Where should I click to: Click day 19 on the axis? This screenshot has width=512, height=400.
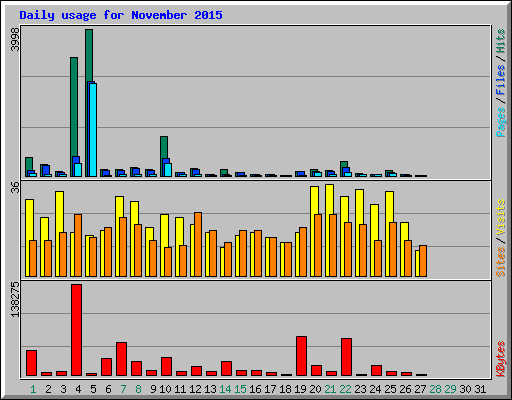(x=300, y=389)
